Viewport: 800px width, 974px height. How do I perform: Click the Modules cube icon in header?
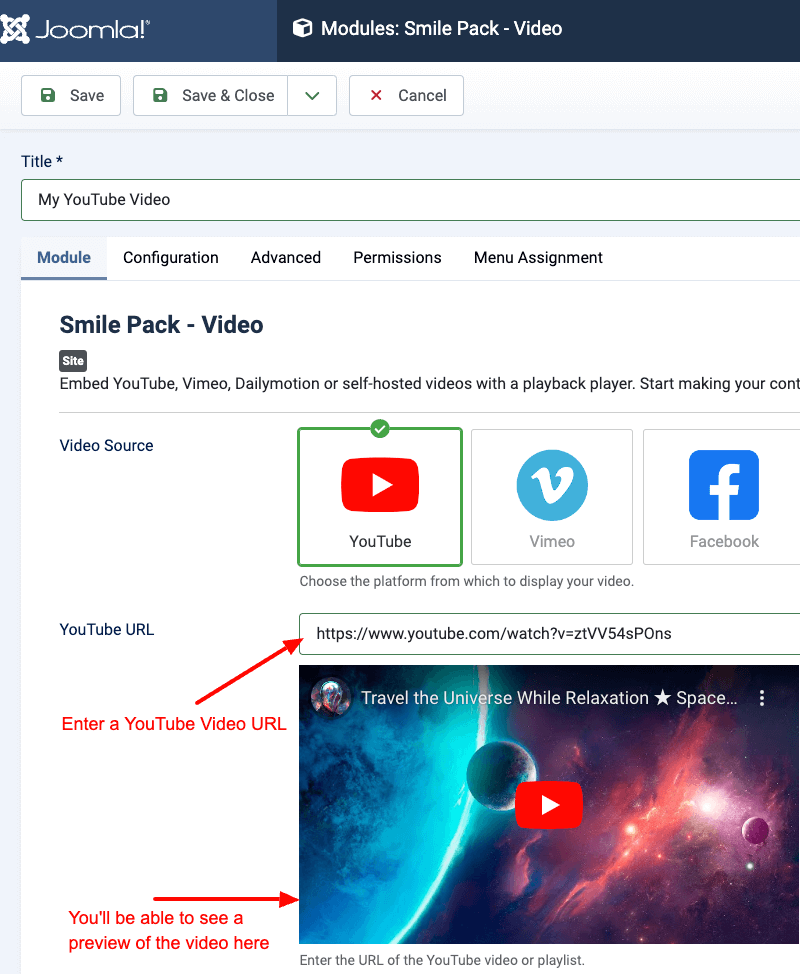(x=302, y=29)
